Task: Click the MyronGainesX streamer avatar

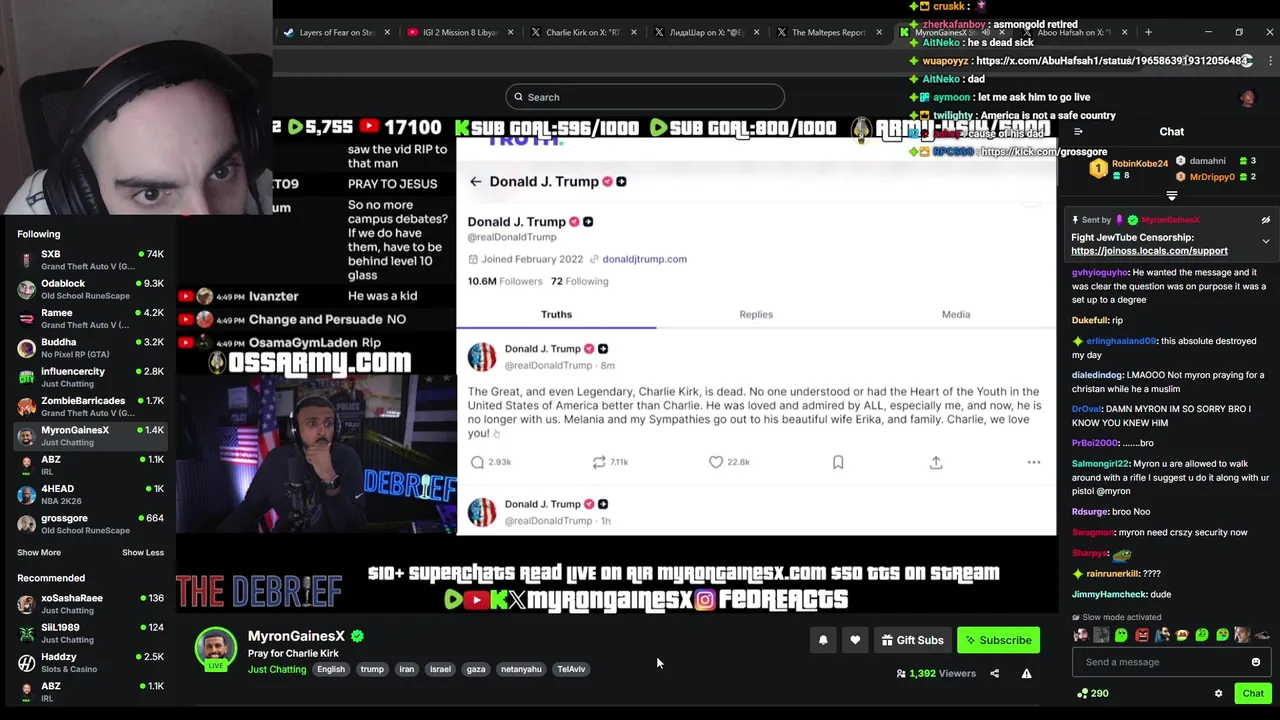Action: [216, 648]
